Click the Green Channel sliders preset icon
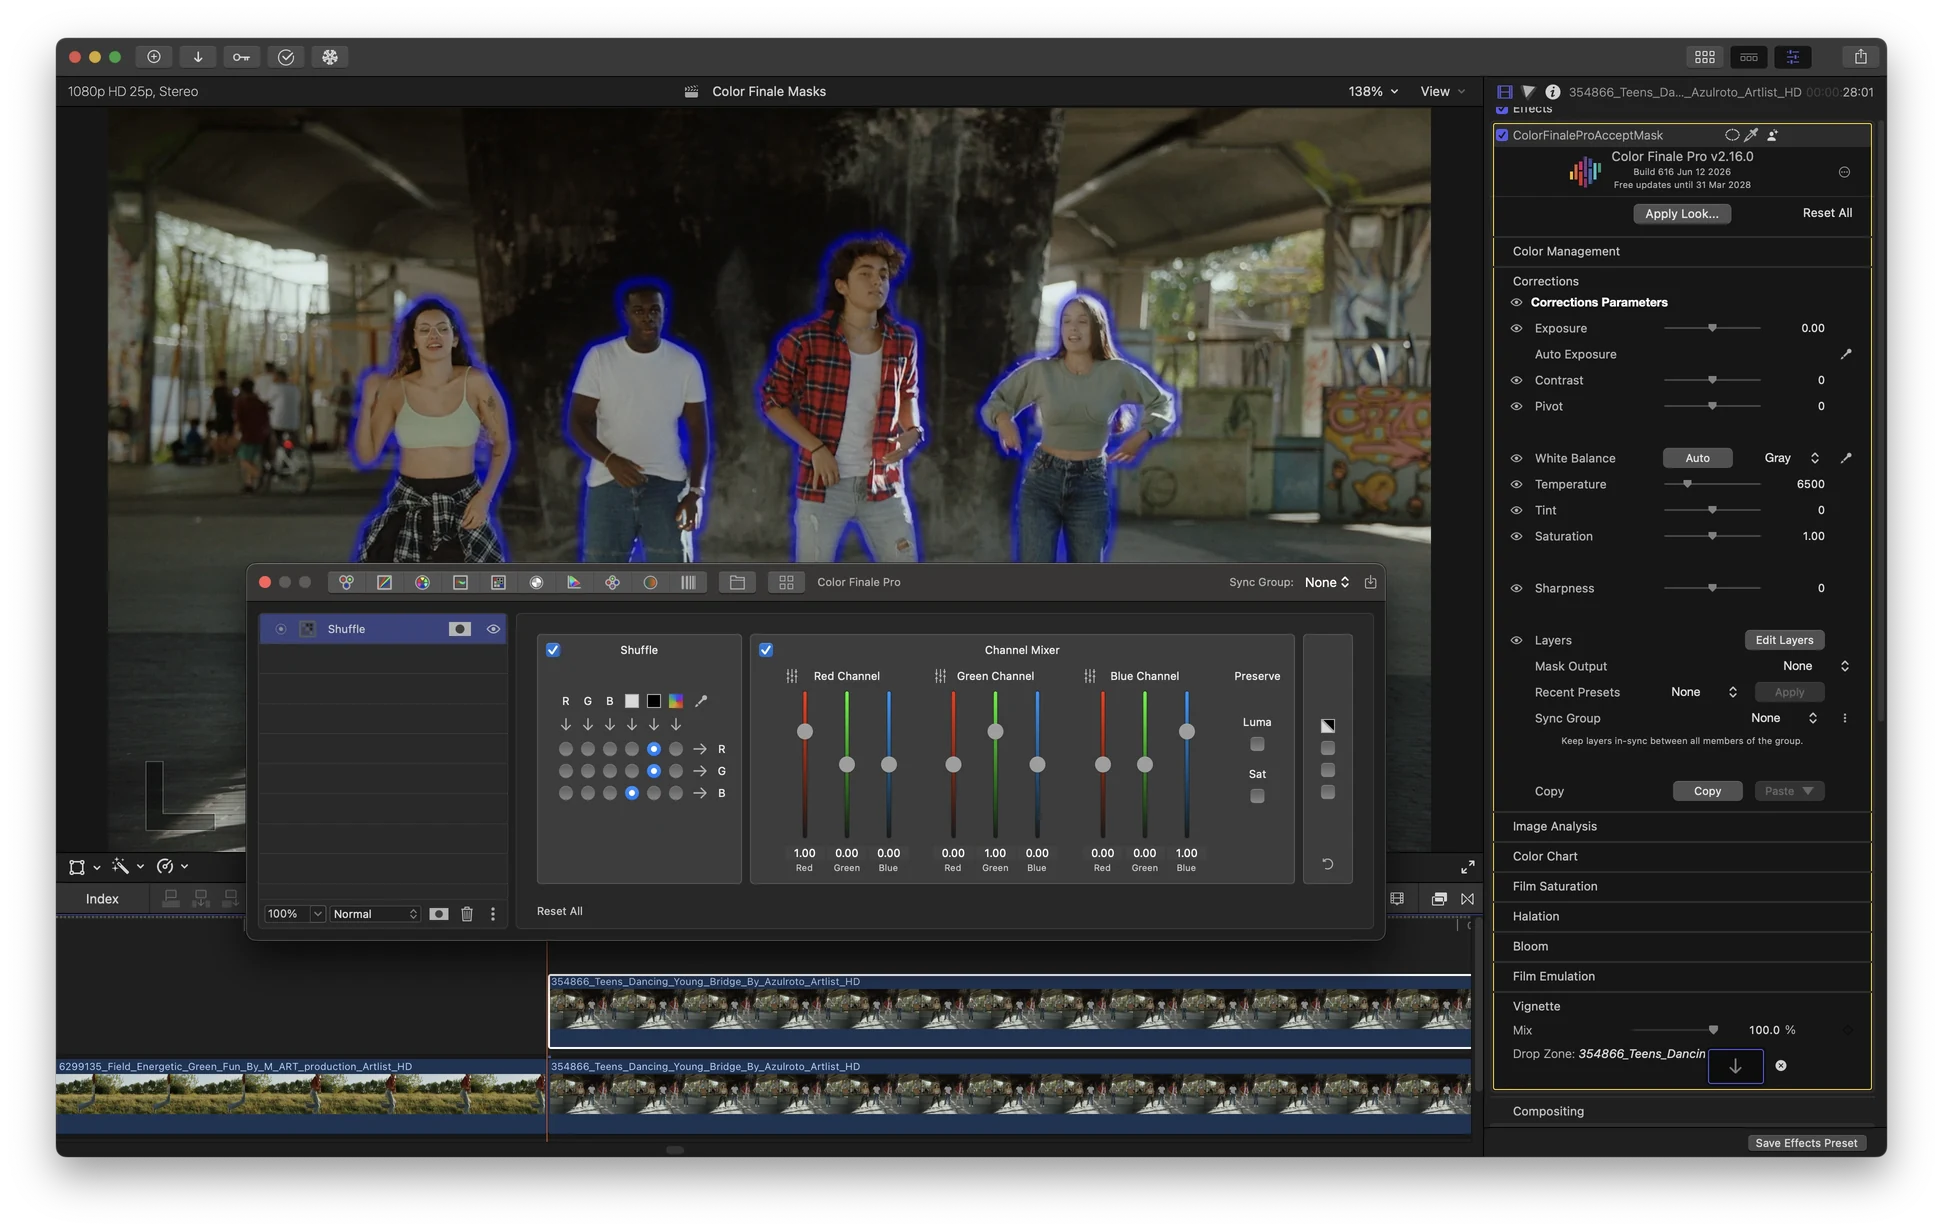Image resolution: width=1943 pixels, height=1231 pixels. tap(940, 676)
